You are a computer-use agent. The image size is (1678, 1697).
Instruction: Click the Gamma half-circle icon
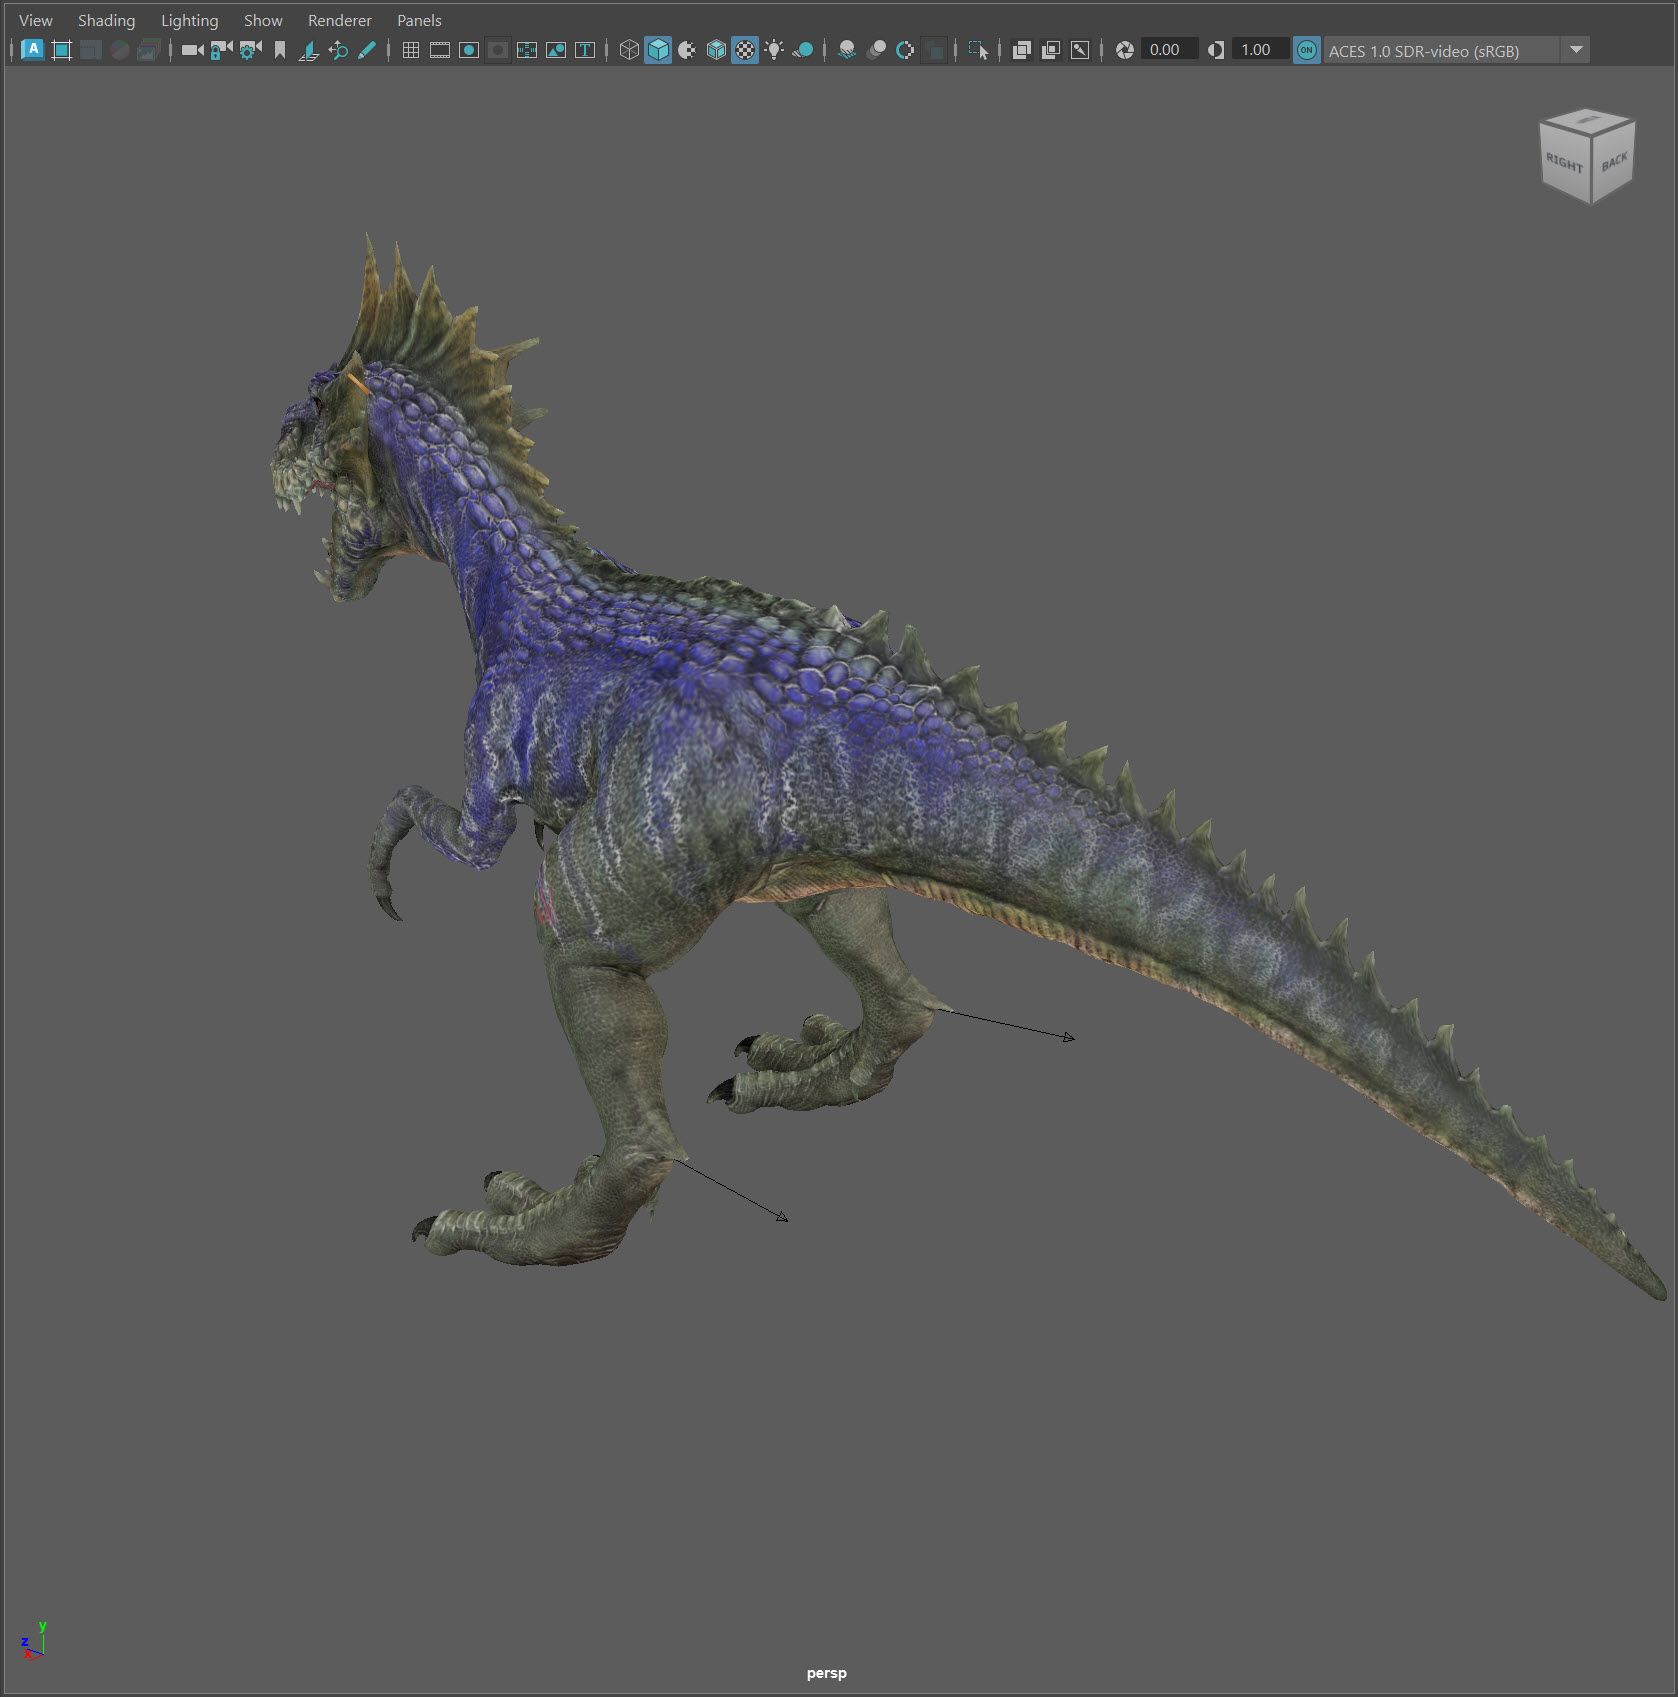point(1215,50)
